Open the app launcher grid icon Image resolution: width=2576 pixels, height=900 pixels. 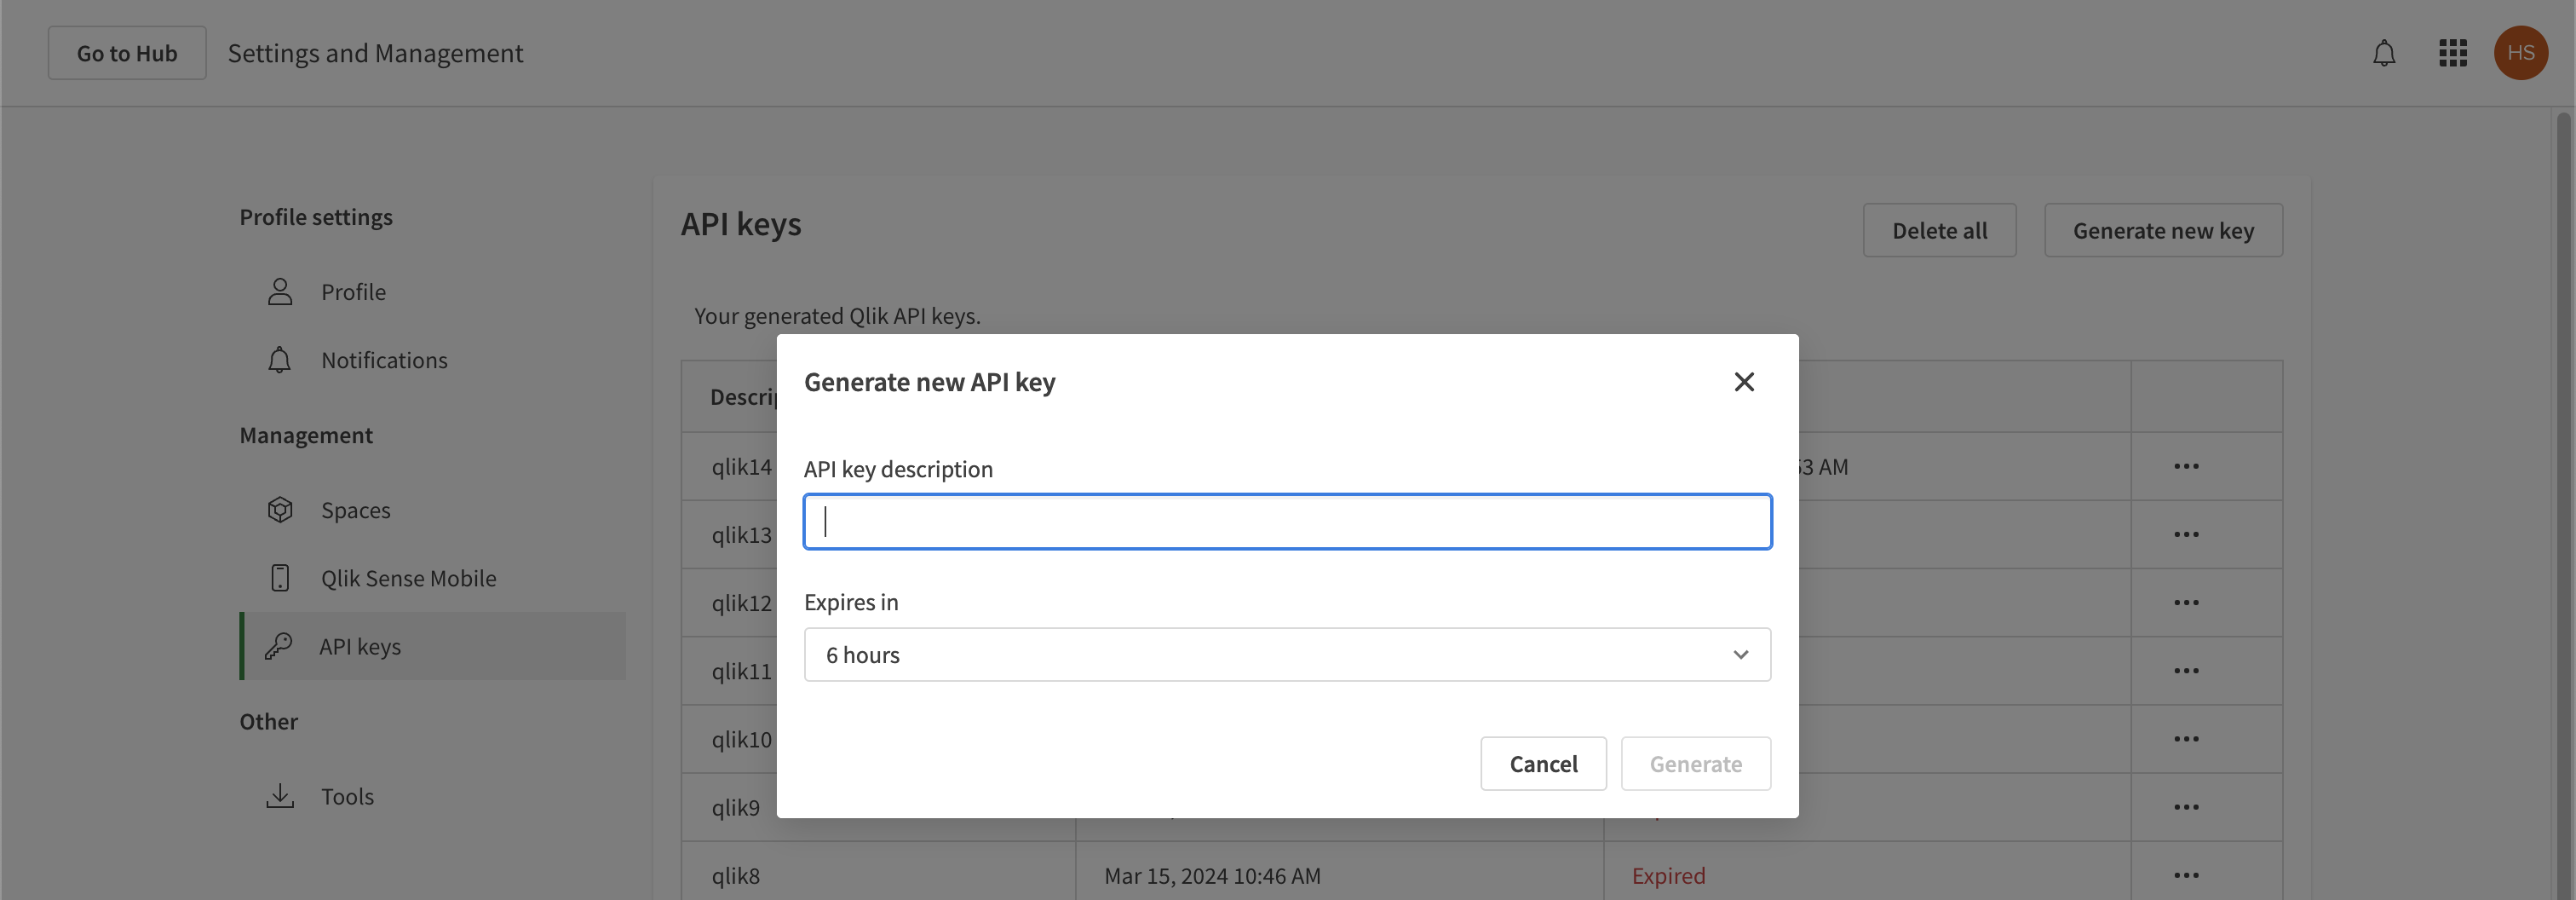tap(2452, 53)
